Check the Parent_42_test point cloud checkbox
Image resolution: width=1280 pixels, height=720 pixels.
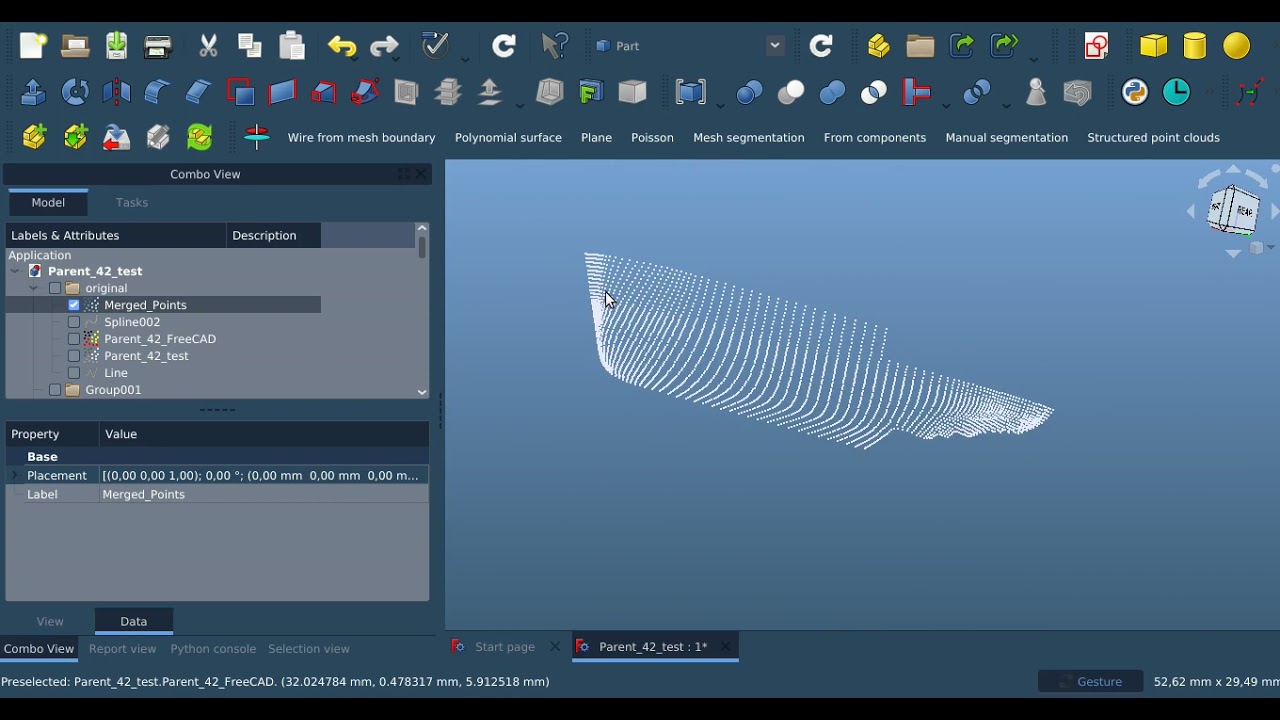point(74,356)
